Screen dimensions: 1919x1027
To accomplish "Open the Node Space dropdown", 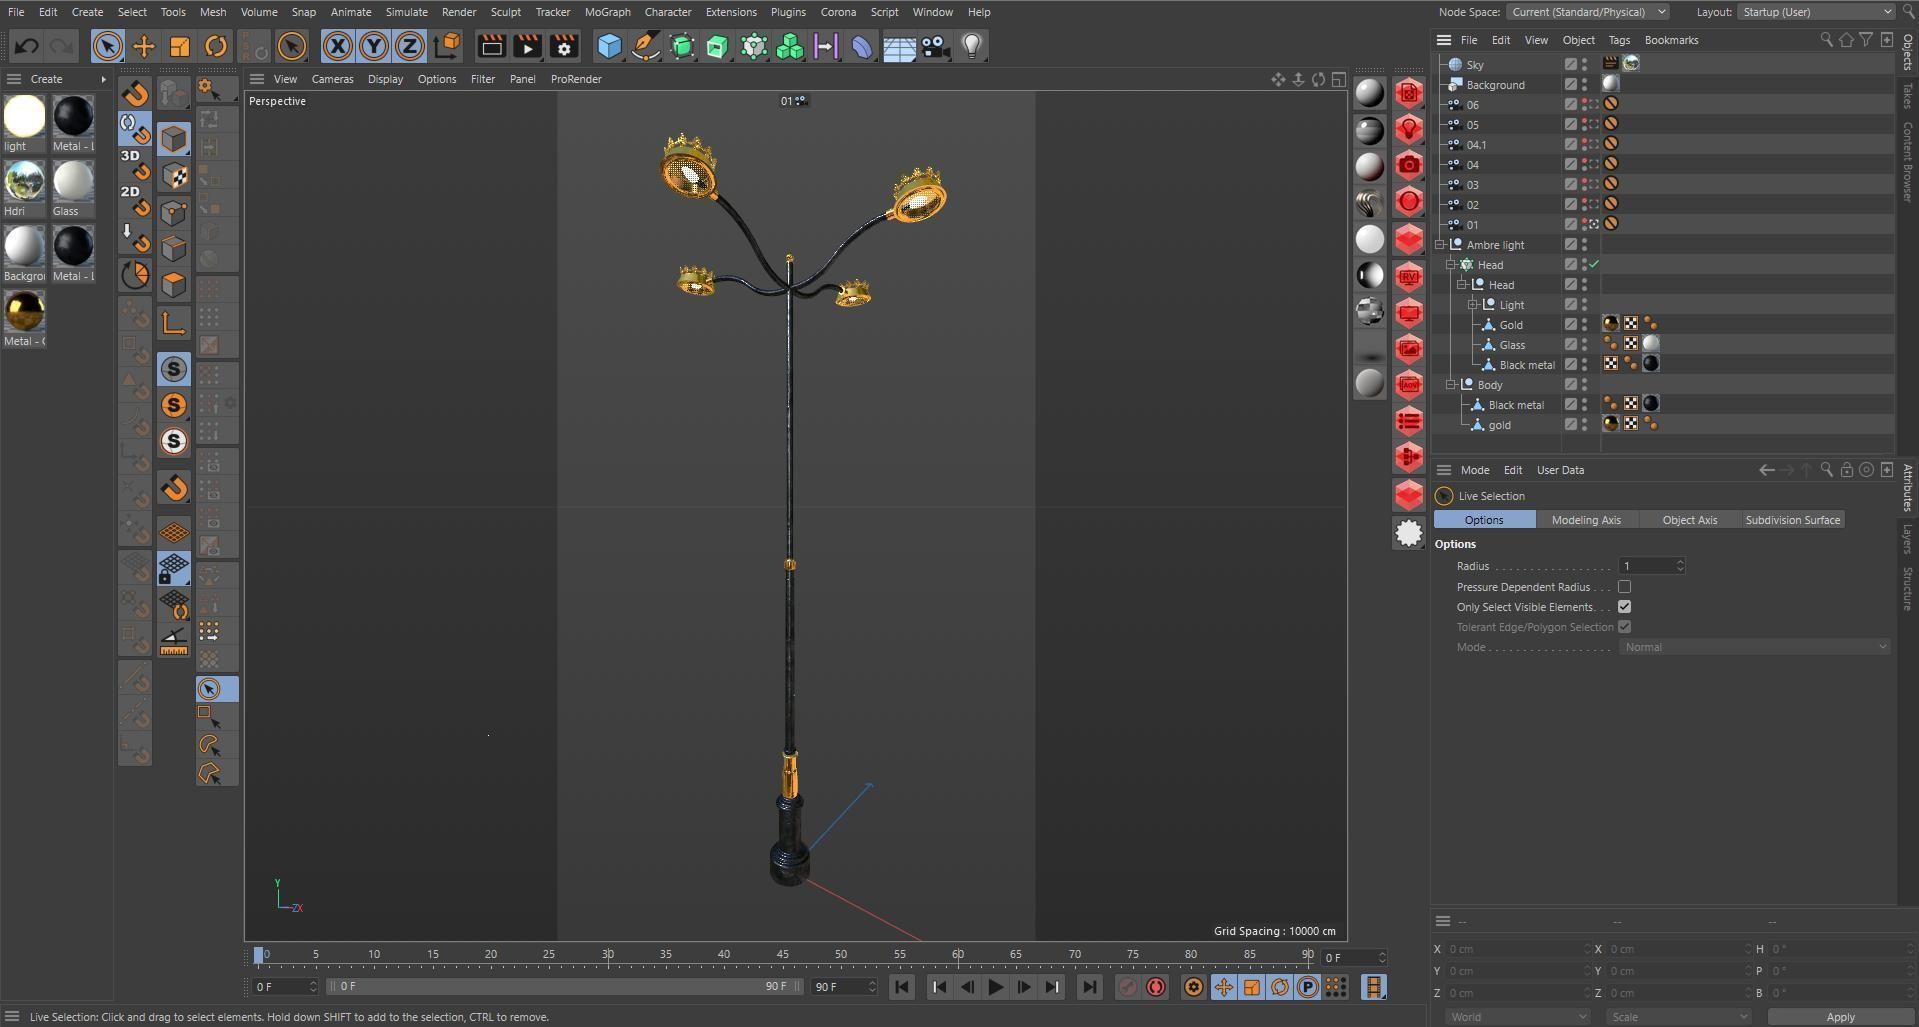I will [1588, 12].
